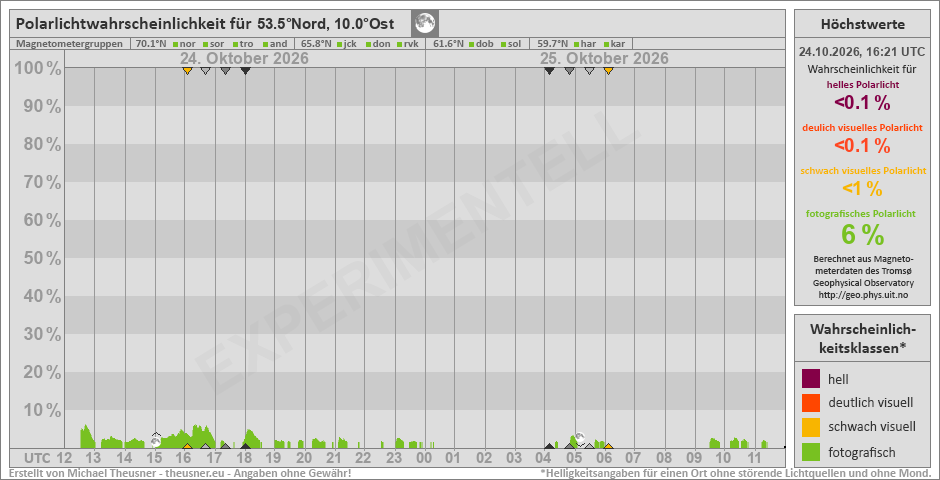
Task: Click the green status square for station sol
Action: coord(503,44)
